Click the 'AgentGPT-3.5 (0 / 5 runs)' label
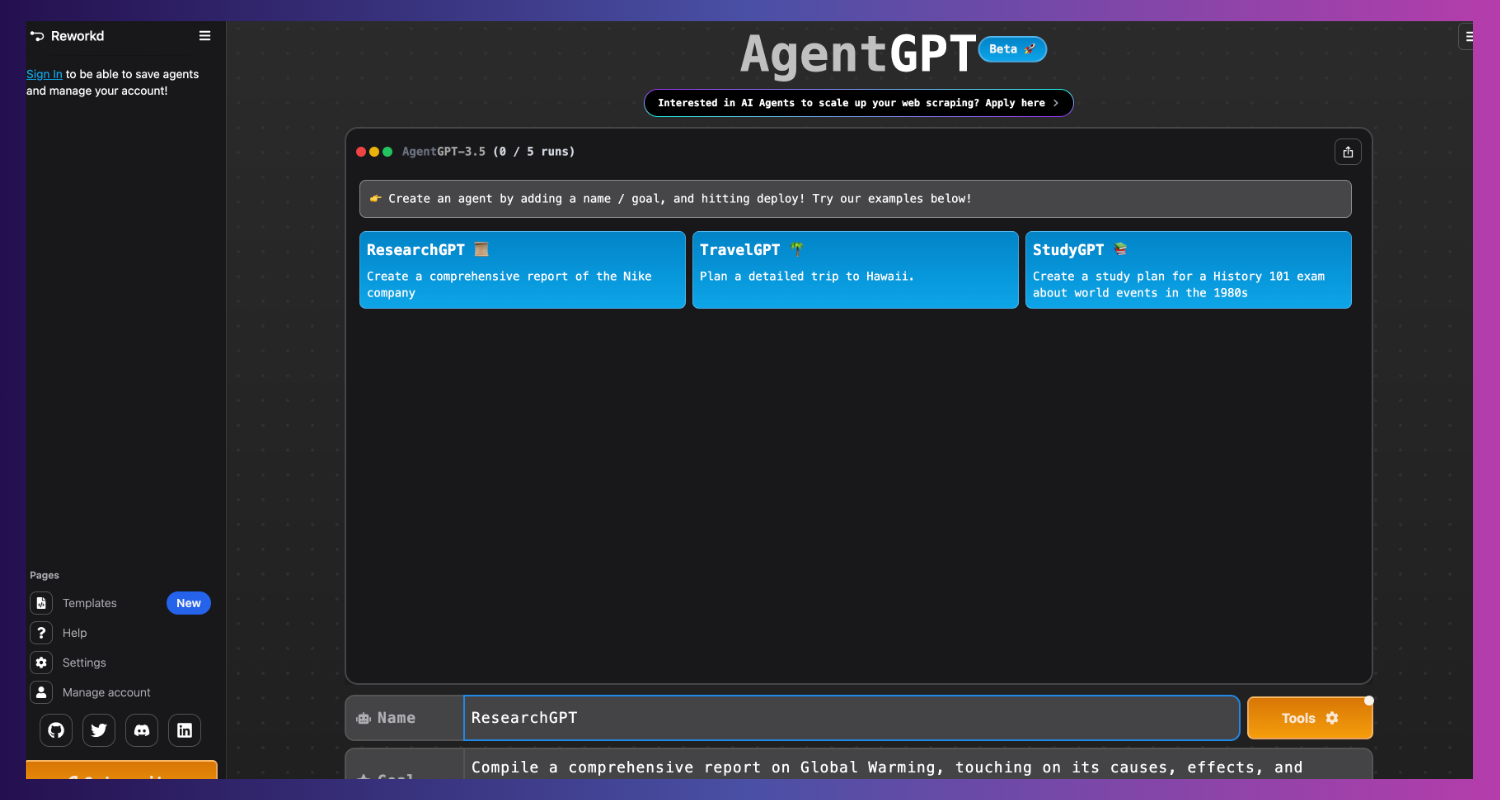The width and height of the screenshot is (1500, 800). coord(488,152)
